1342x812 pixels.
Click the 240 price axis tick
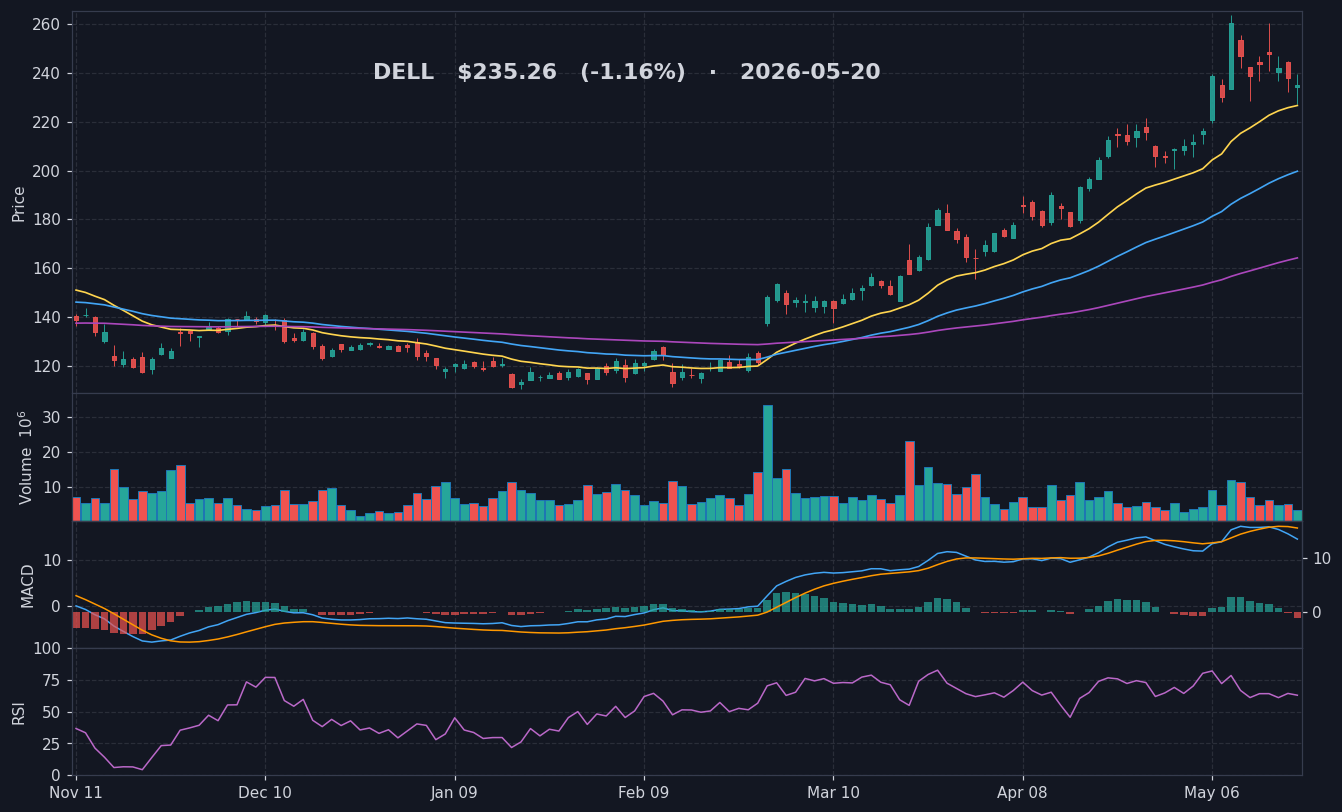[x=45, y=73]
